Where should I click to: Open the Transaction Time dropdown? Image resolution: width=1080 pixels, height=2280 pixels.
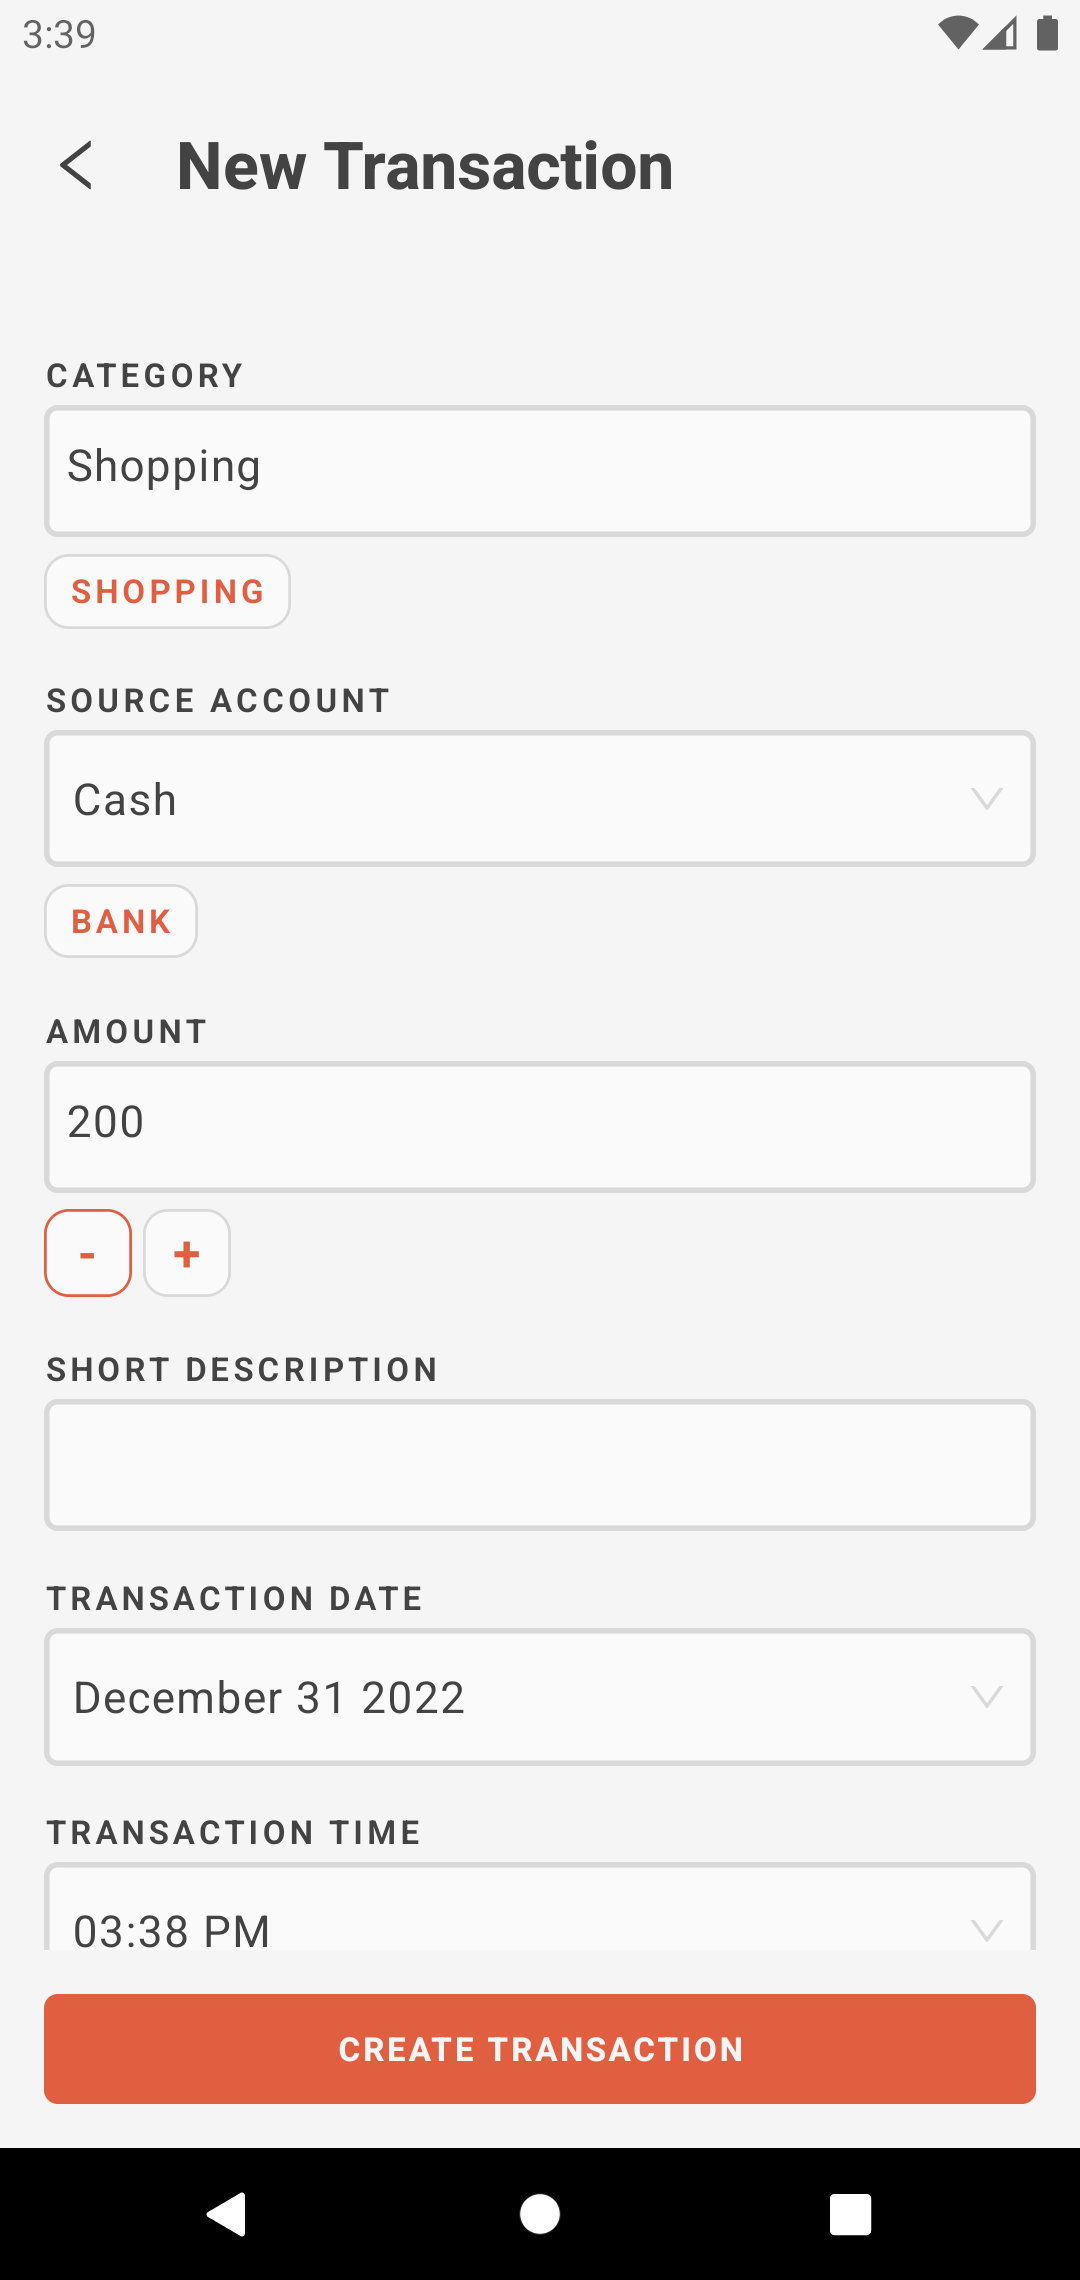tap(540, 1918)
